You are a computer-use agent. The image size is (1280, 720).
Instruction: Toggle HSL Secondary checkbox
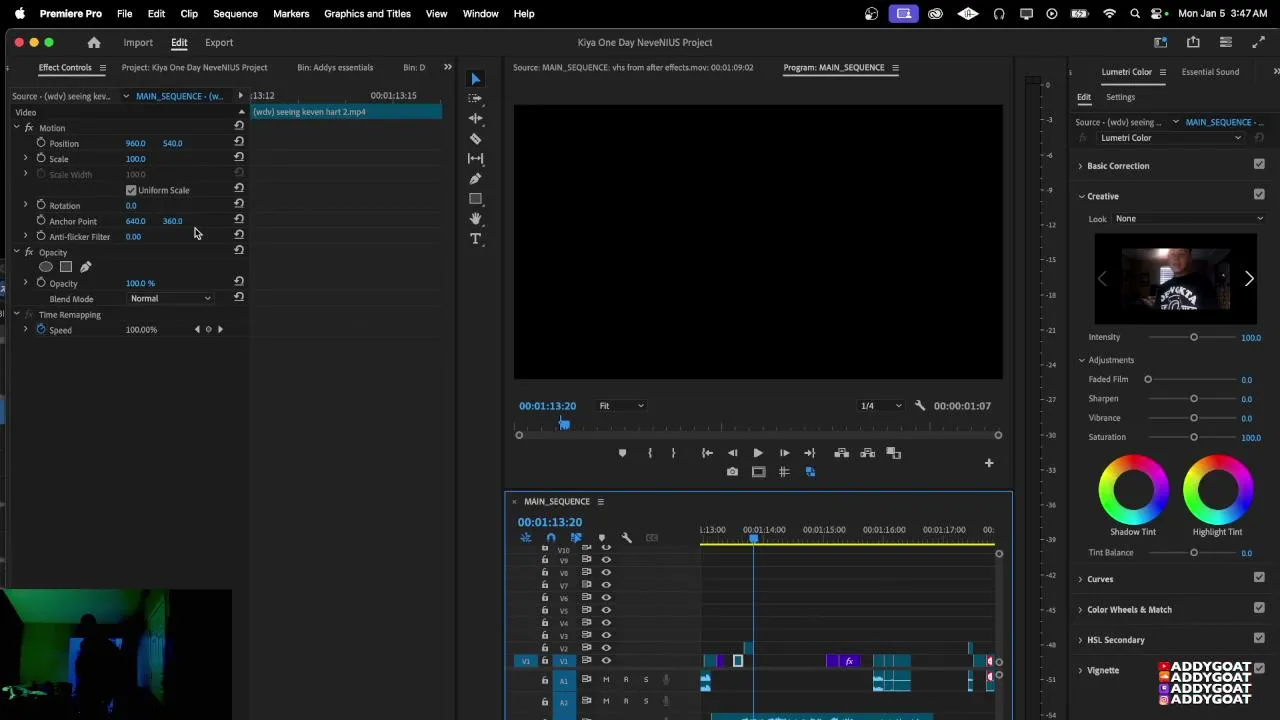point(1259,639)
